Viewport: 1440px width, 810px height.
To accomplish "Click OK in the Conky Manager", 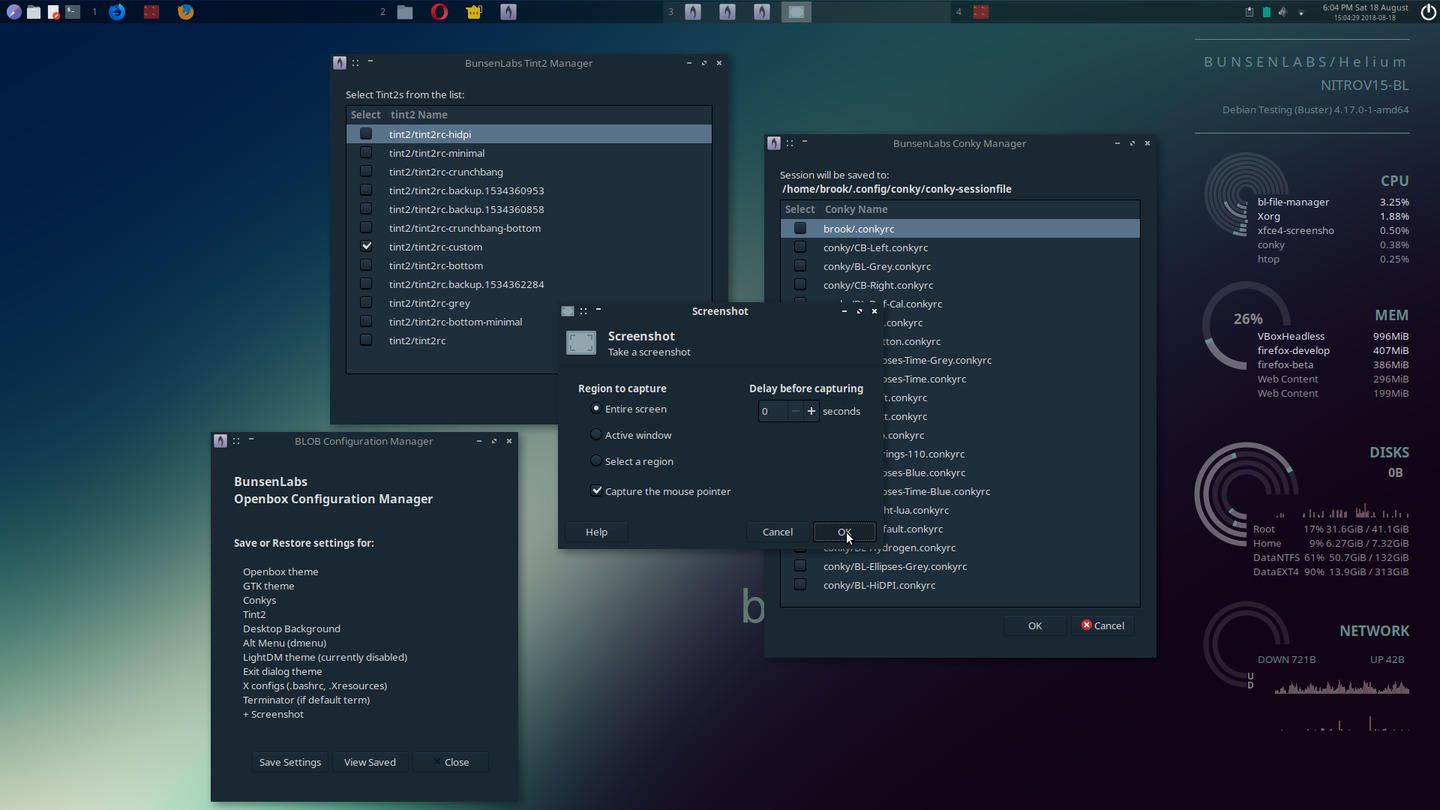I will [x=1035, y=626].
